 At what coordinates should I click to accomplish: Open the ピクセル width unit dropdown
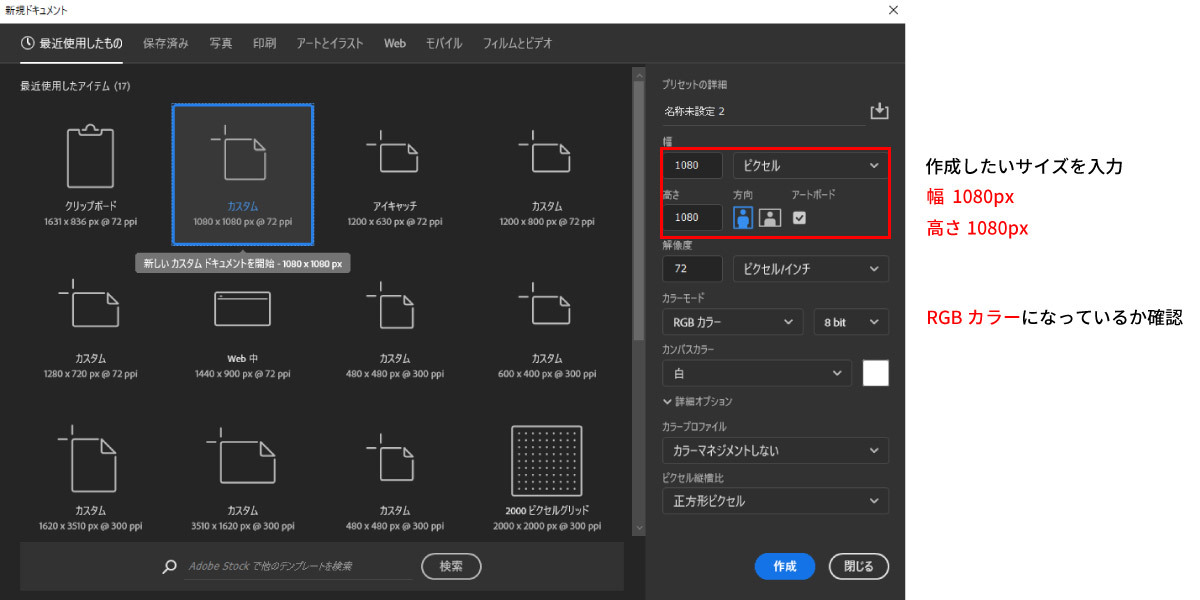[810, 165]
